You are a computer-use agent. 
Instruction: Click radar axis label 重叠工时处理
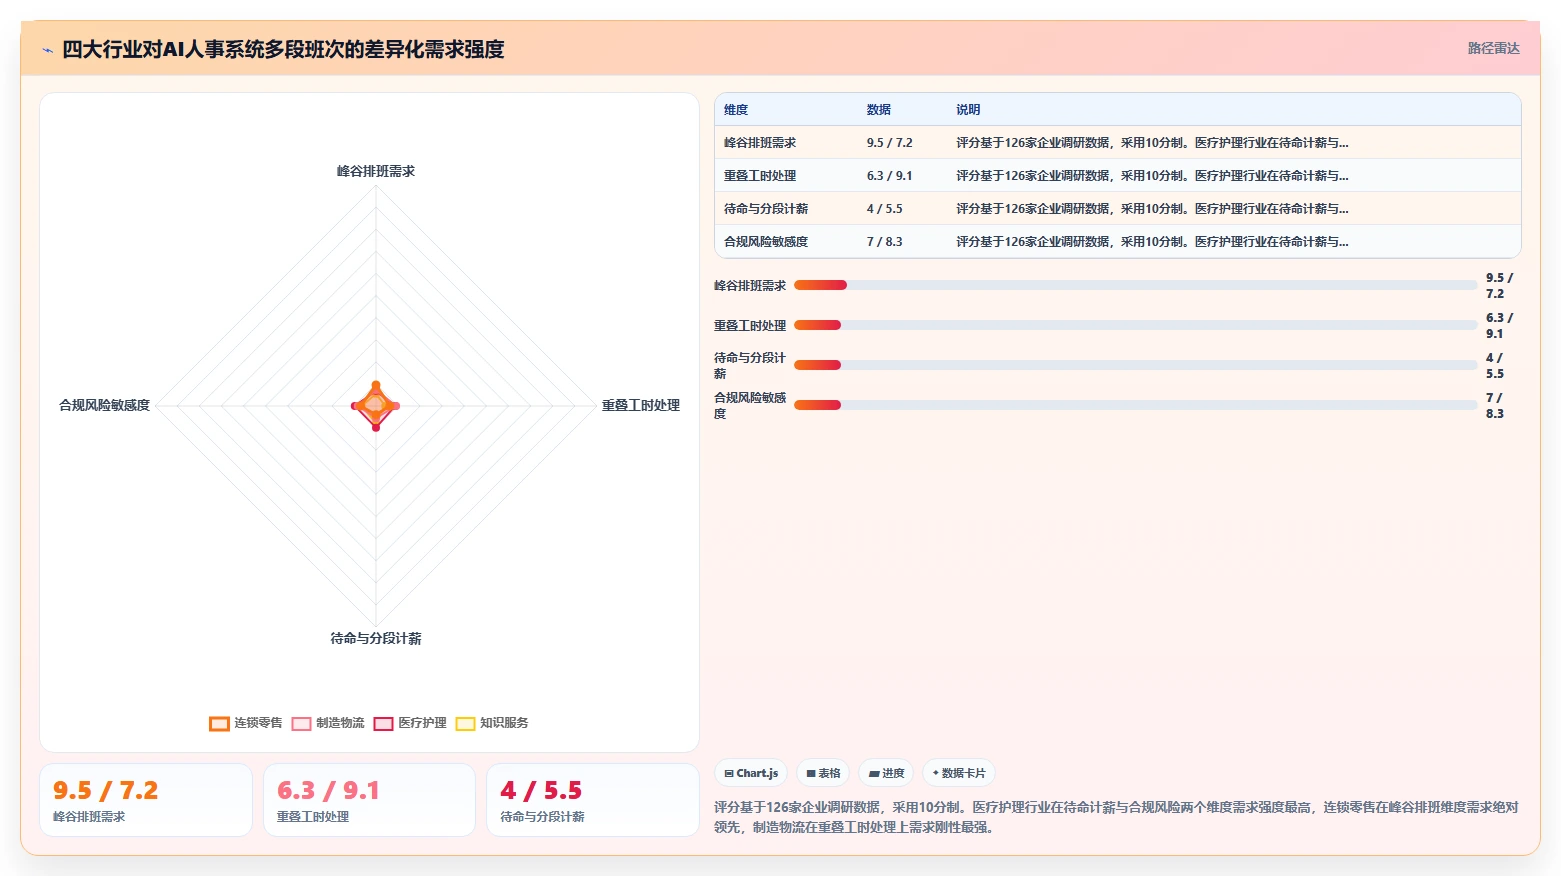click(x=641, y=405)
